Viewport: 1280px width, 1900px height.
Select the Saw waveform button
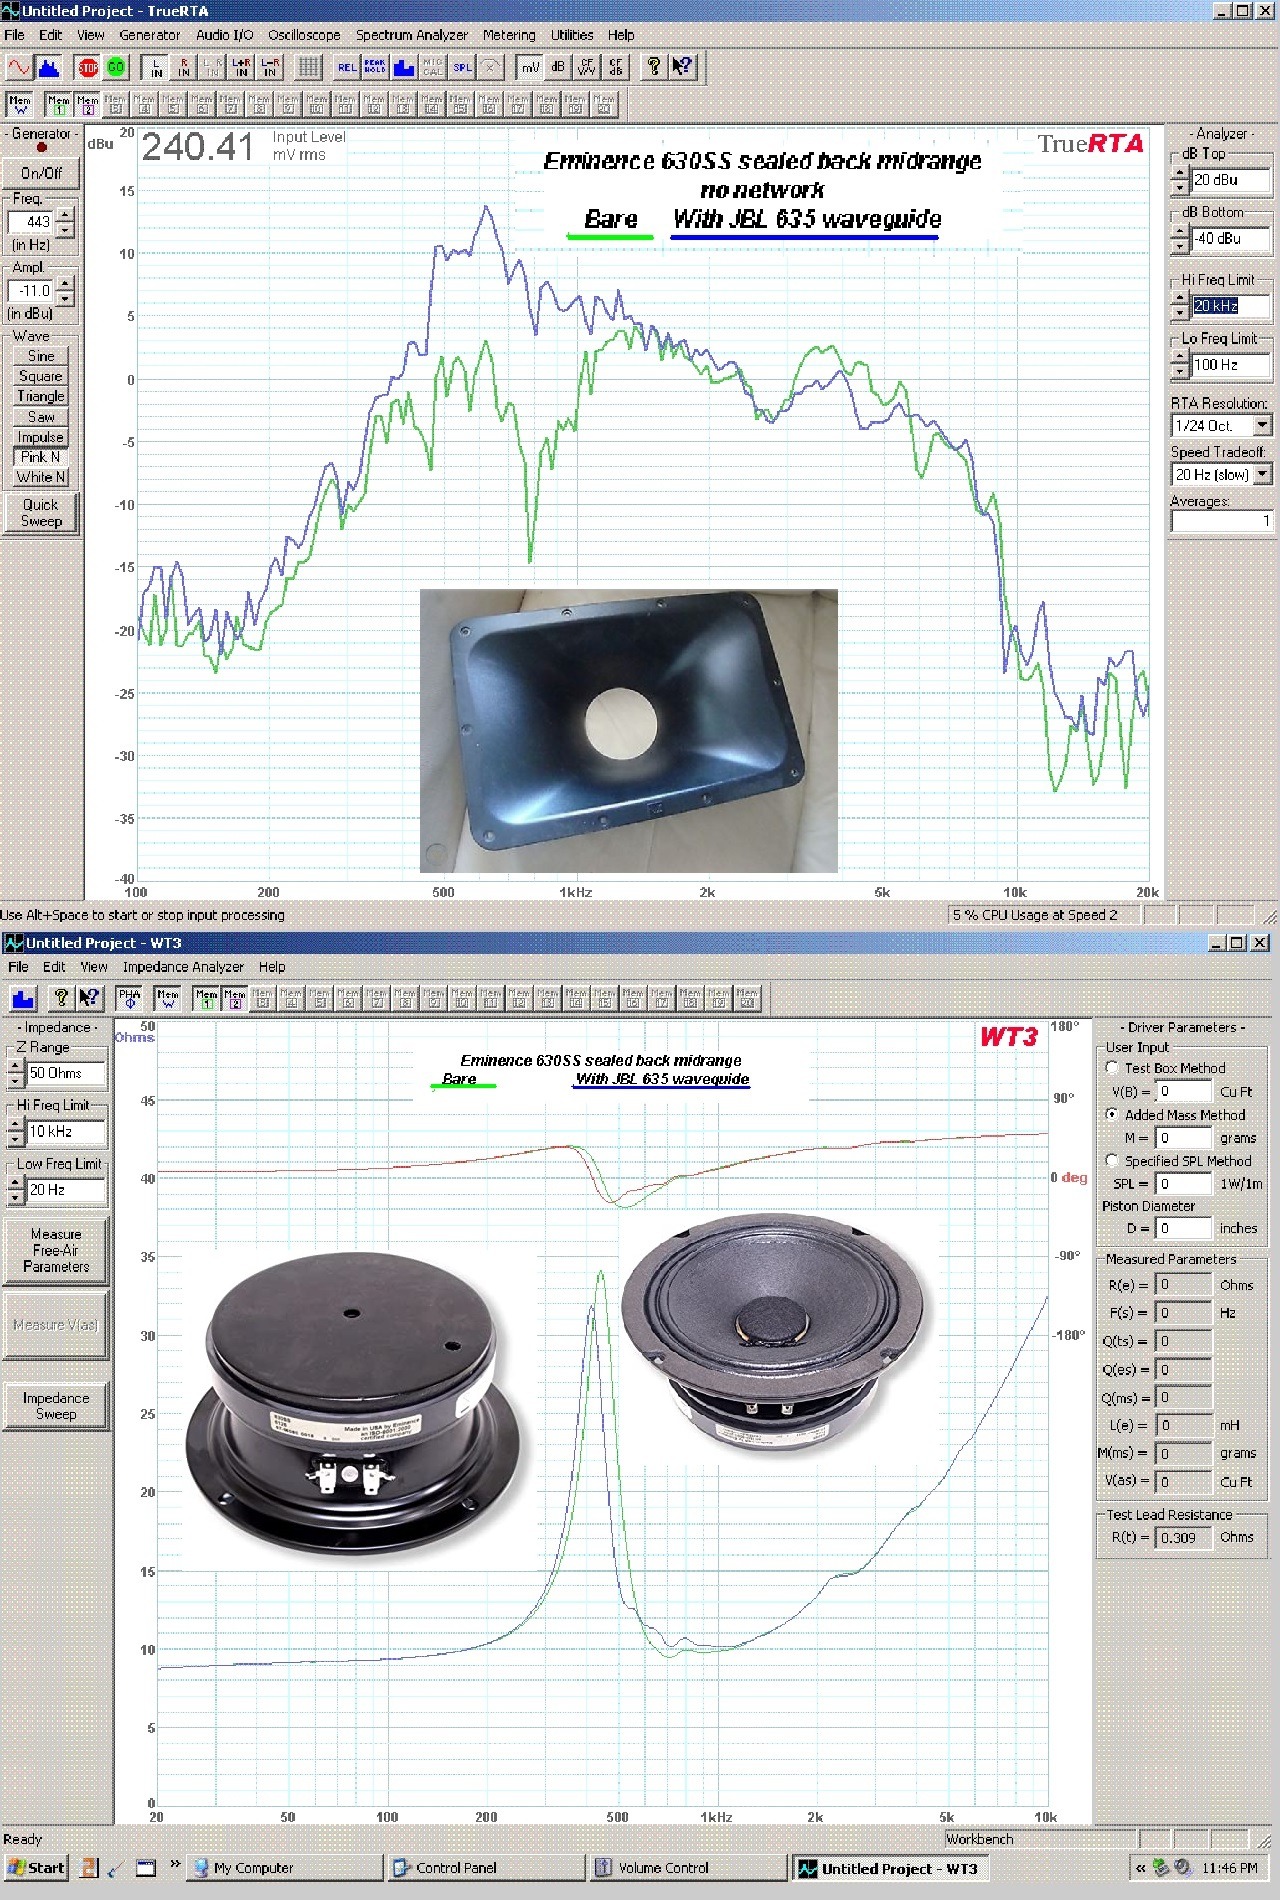coord(41,417)
